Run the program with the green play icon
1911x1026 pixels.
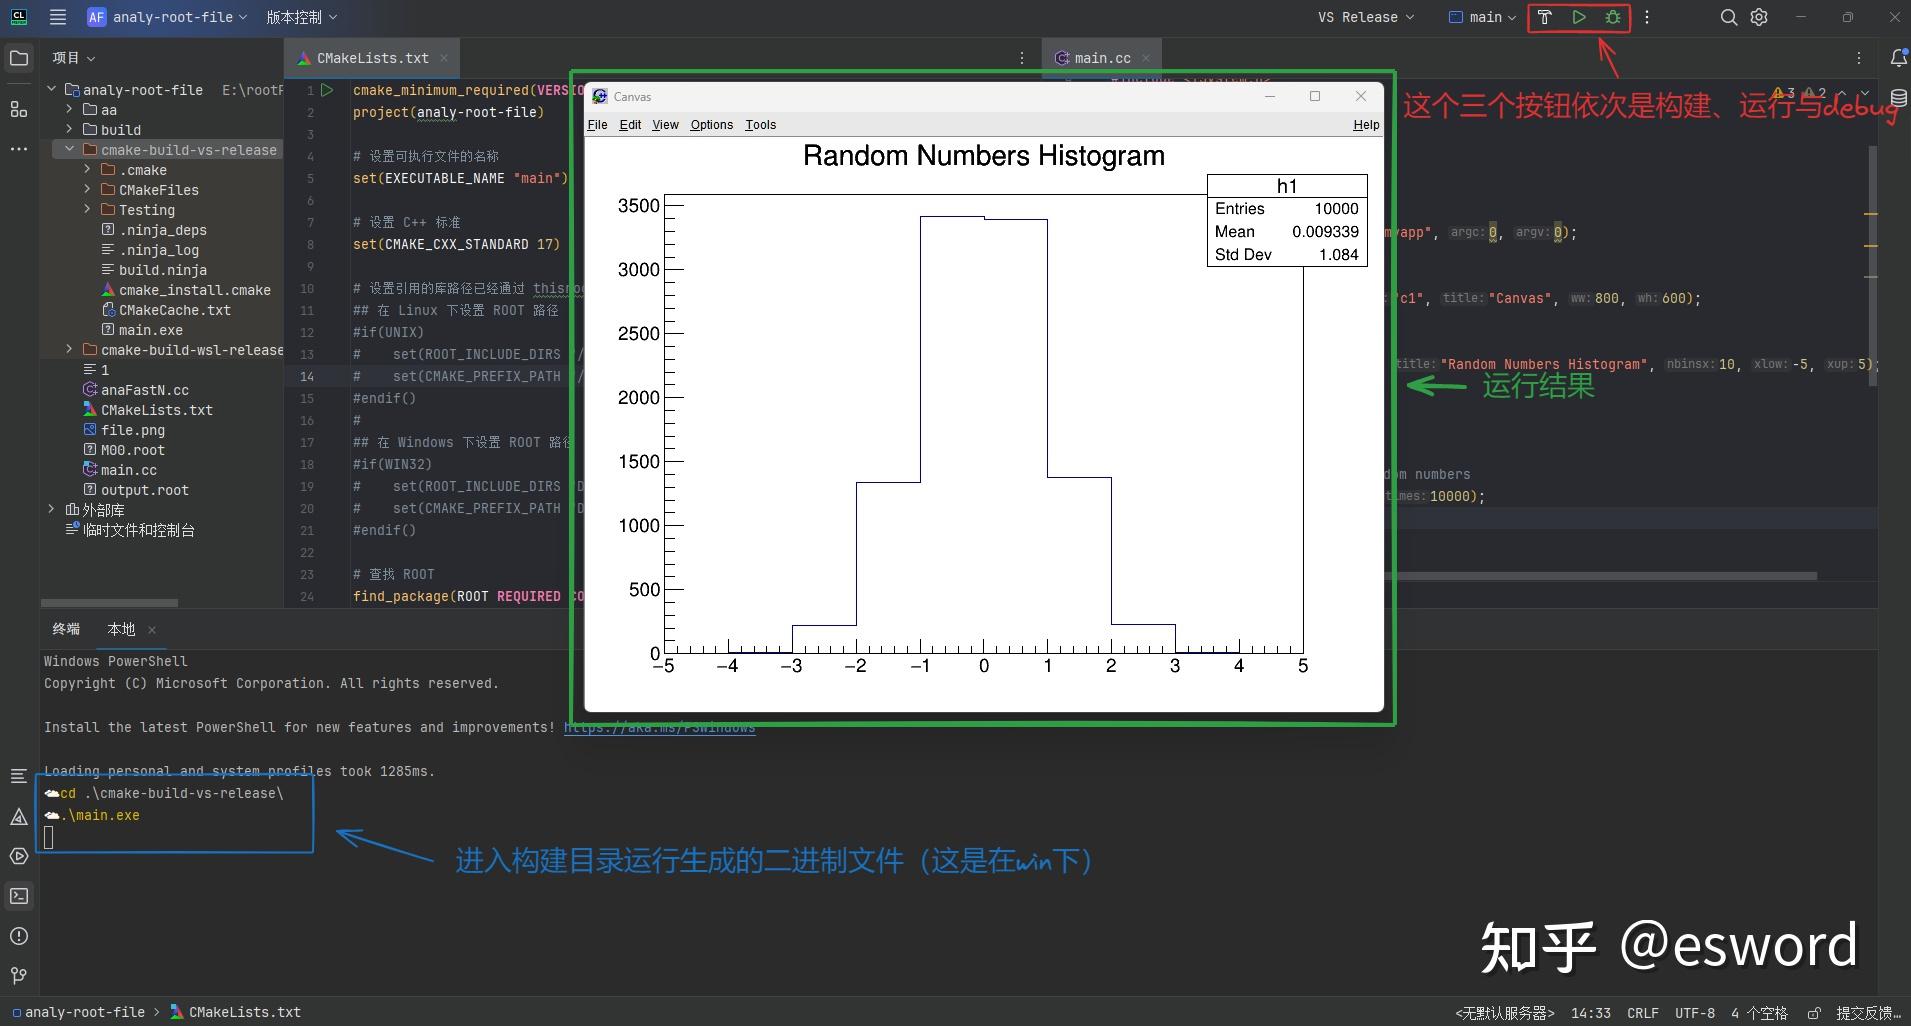point(1579,17)
